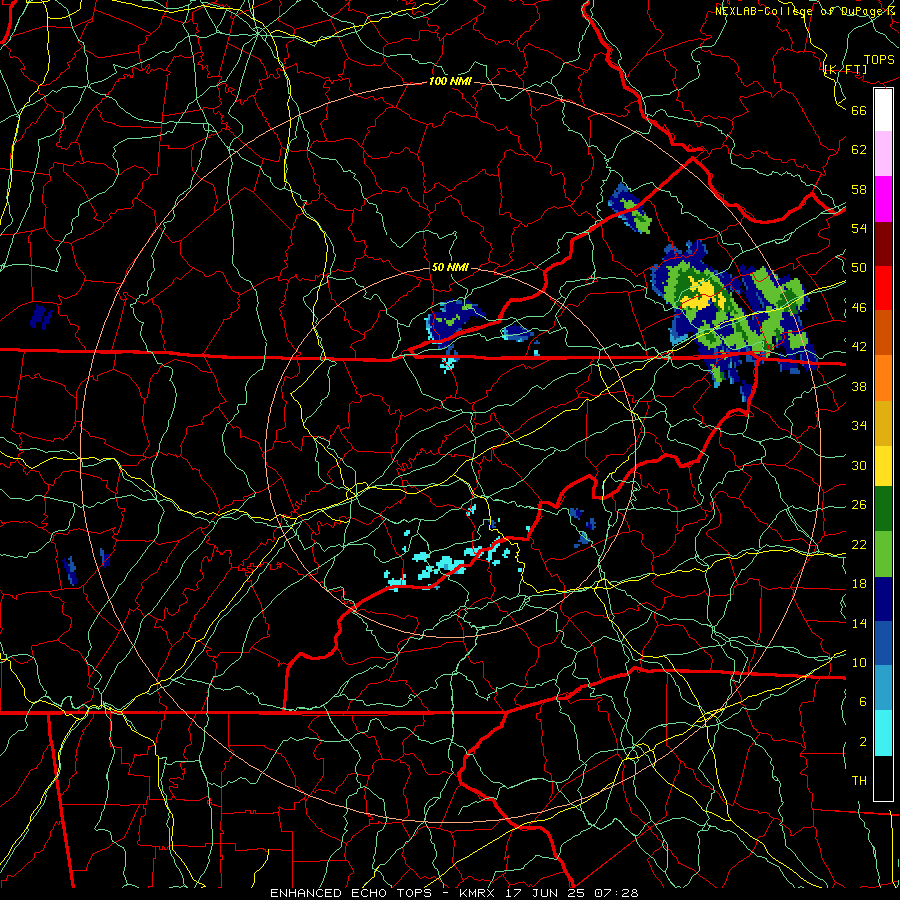Click the two small blue echoes in the southwest

(x=86, y=567)
